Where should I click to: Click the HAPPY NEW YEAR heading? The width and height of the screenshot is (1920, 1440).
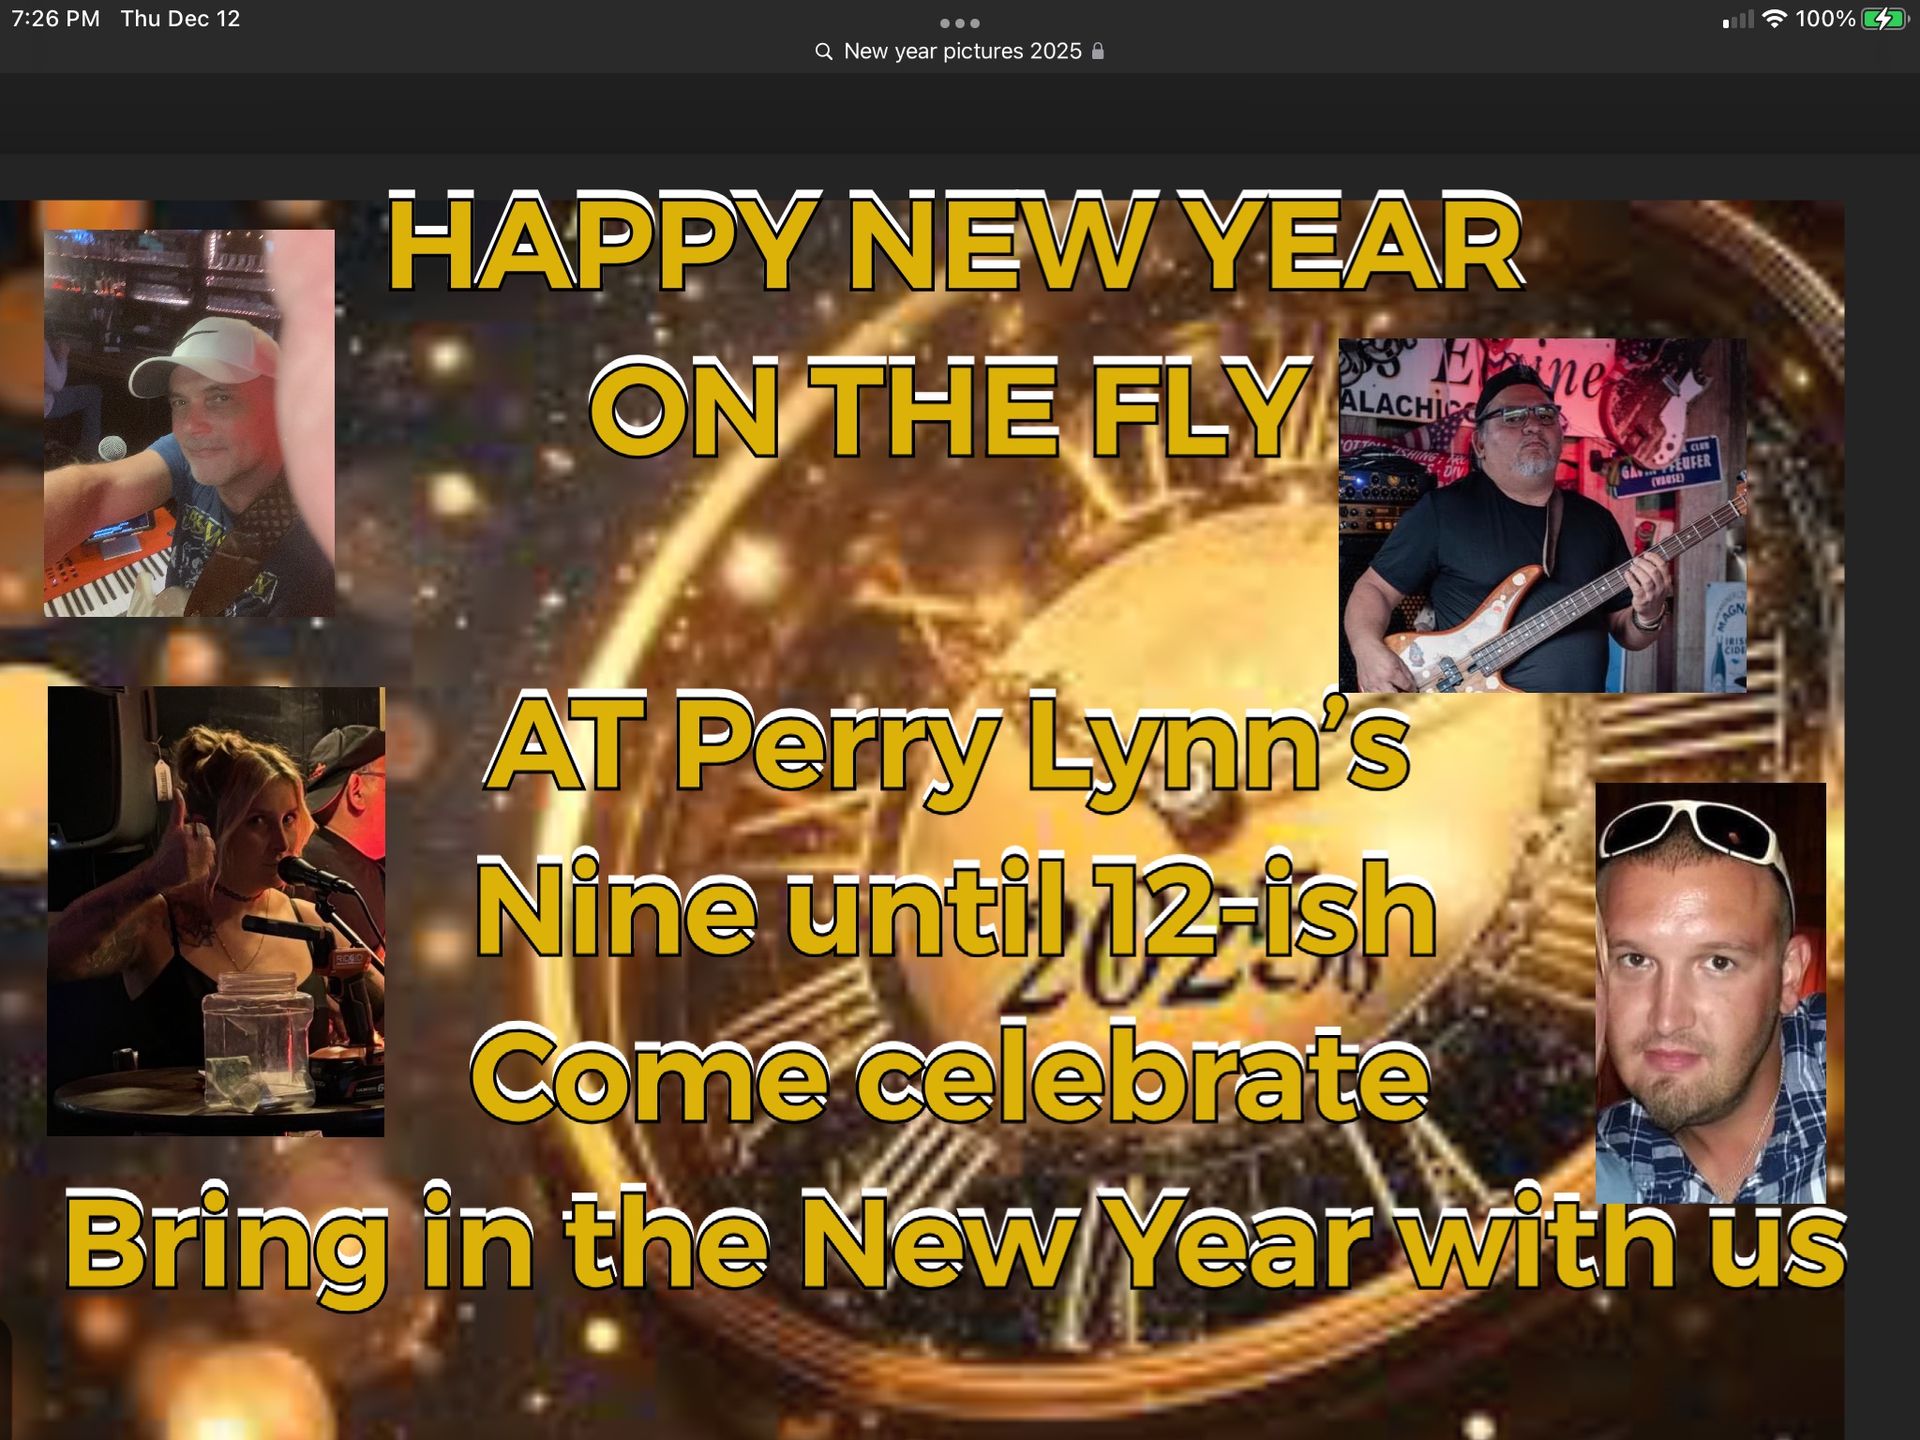coord(955,245)
